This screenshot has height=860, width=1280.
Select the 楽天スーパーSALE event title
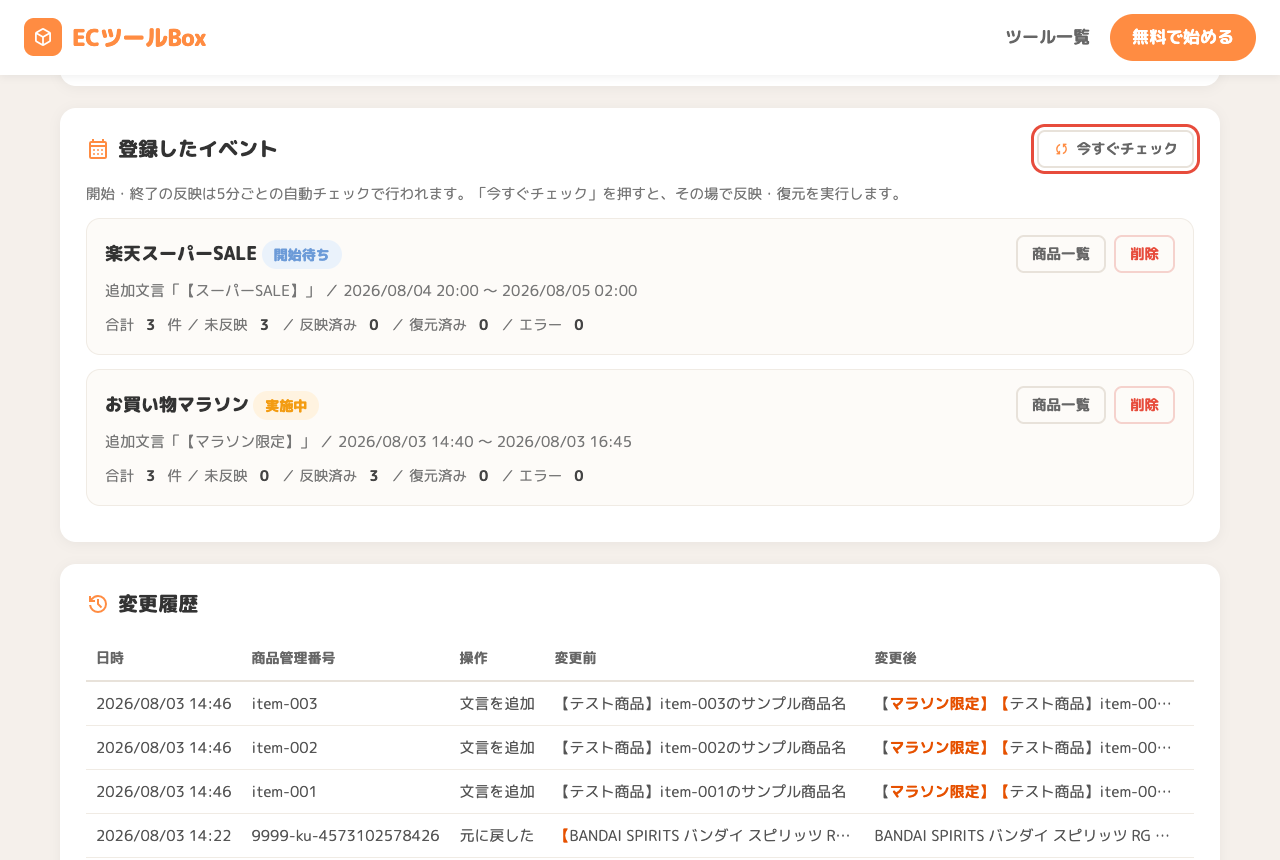(181, 254)
